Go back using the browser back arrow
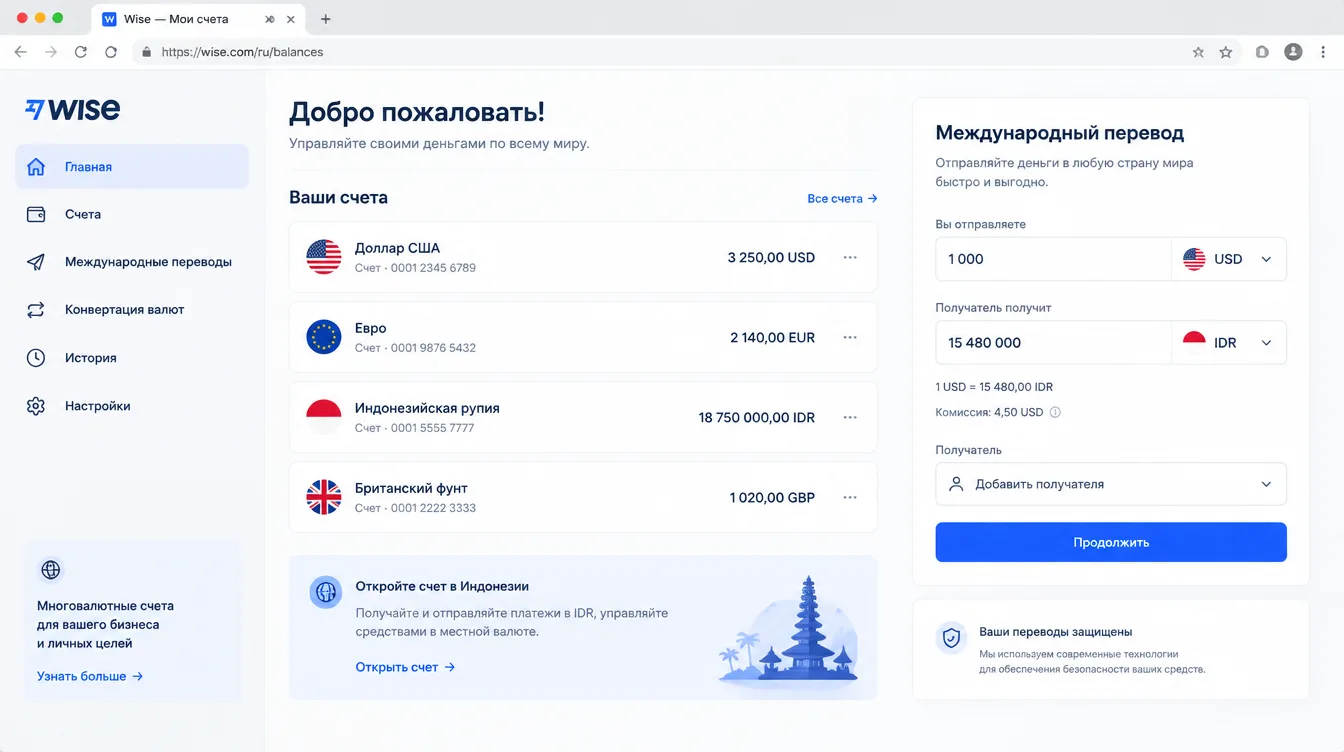 pos(21,52)
